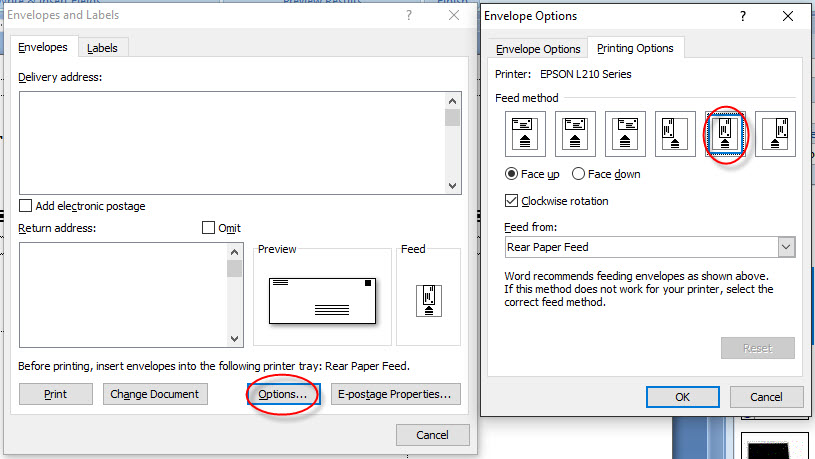815x459 pixels.
Task: Click the 'Before printing, insert envelopes' message
Action: point(214,366)
